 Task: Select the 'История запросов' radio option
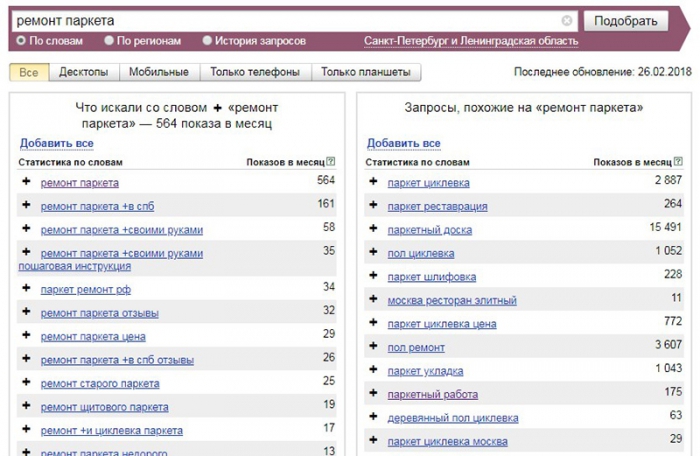207,41
